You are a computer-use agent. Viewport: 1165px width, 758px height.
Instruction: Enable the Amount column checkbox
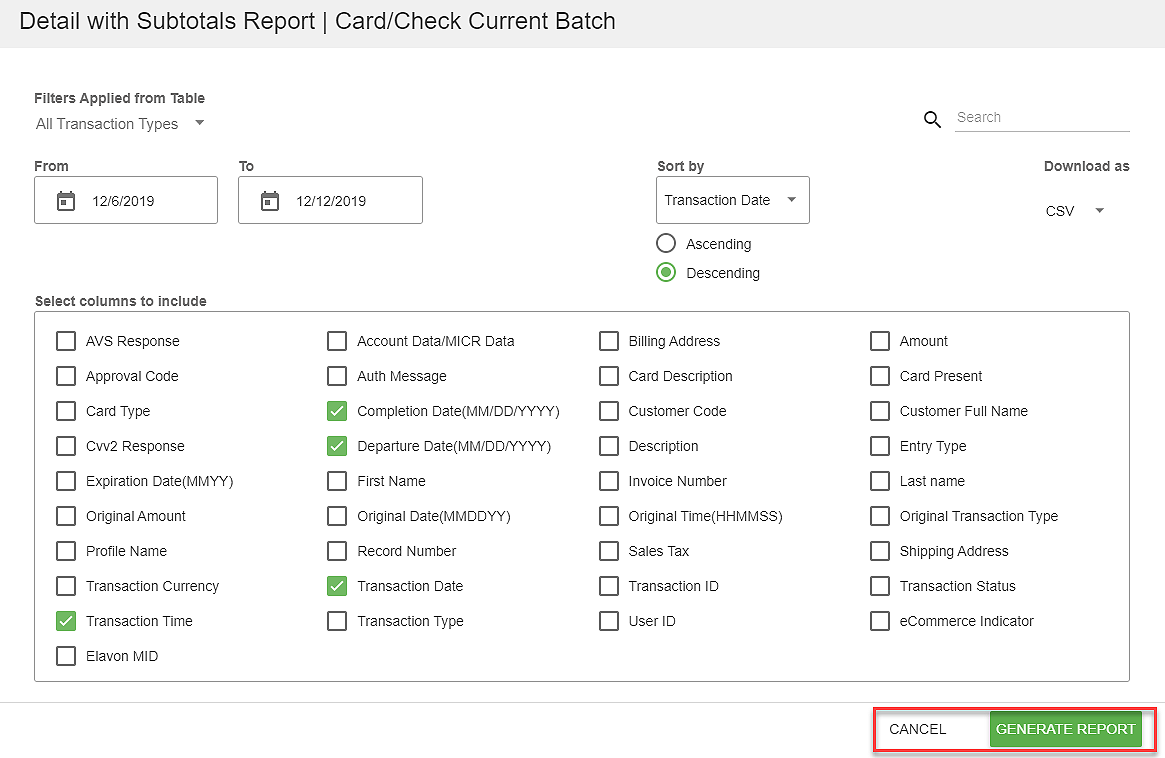coord(879,341)
